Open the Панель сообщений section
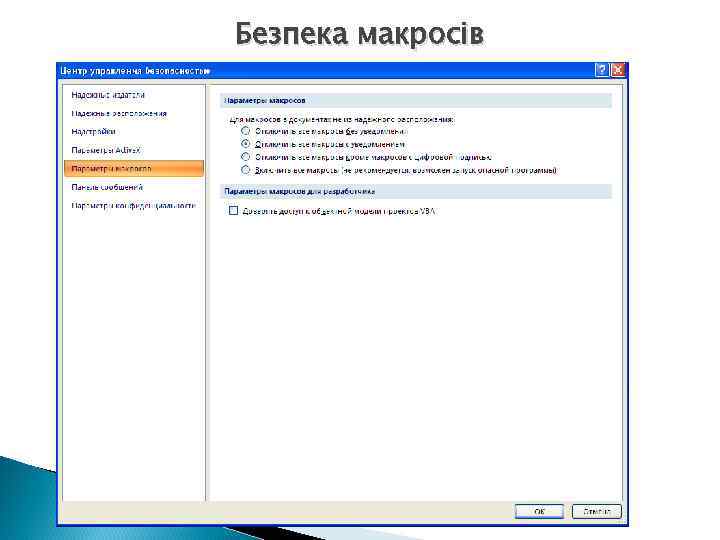The width and height of the screenshot is (720, 540). click(107, 187)
